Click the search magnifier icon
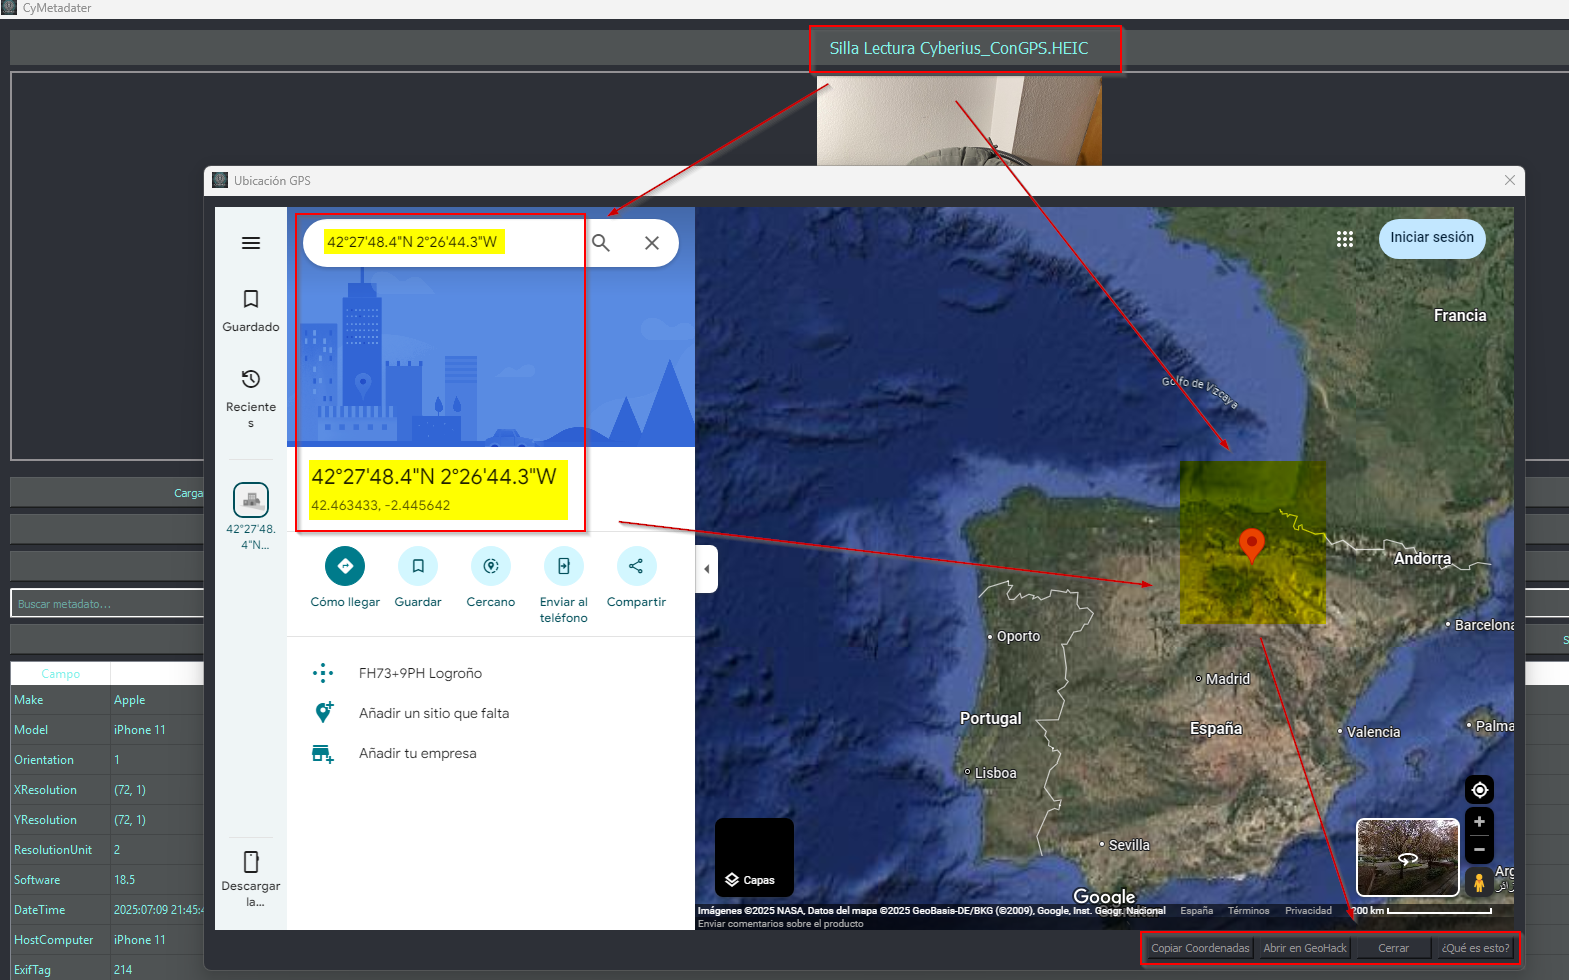Viewport: 1569px width, 980px height. tap(601, 243)
